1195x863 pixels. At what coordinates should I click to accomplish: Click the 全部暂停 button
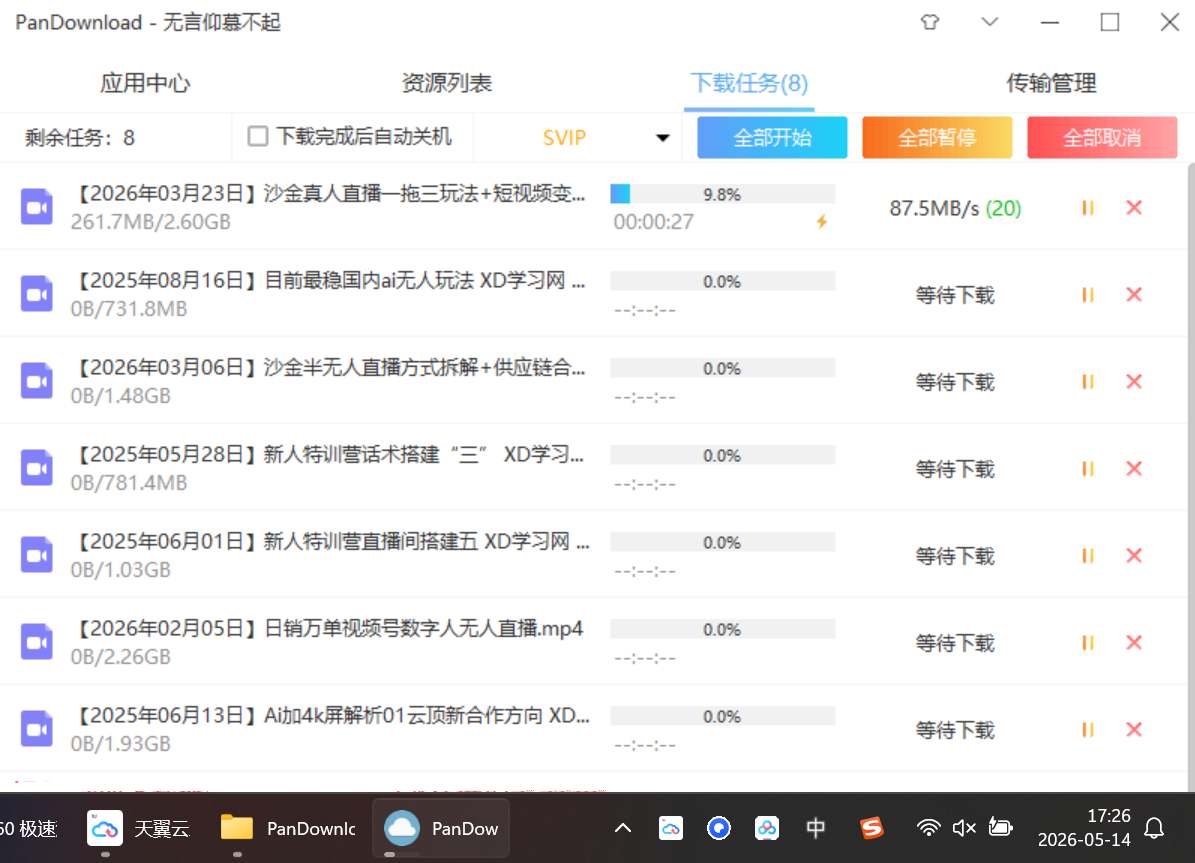click(937, 138)
